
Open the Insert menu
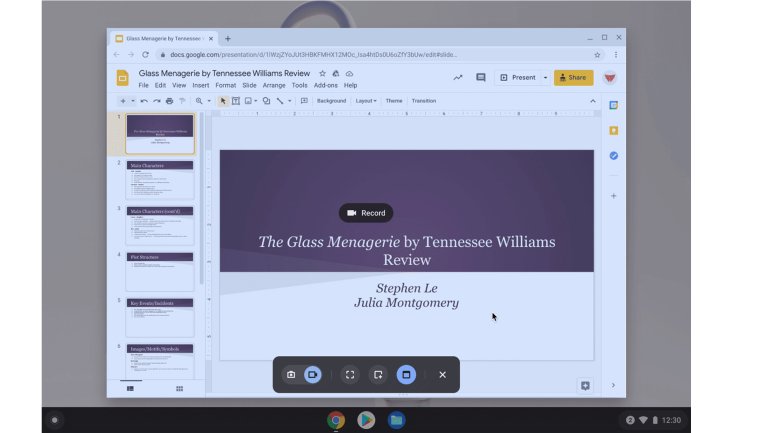click(200, 86)
